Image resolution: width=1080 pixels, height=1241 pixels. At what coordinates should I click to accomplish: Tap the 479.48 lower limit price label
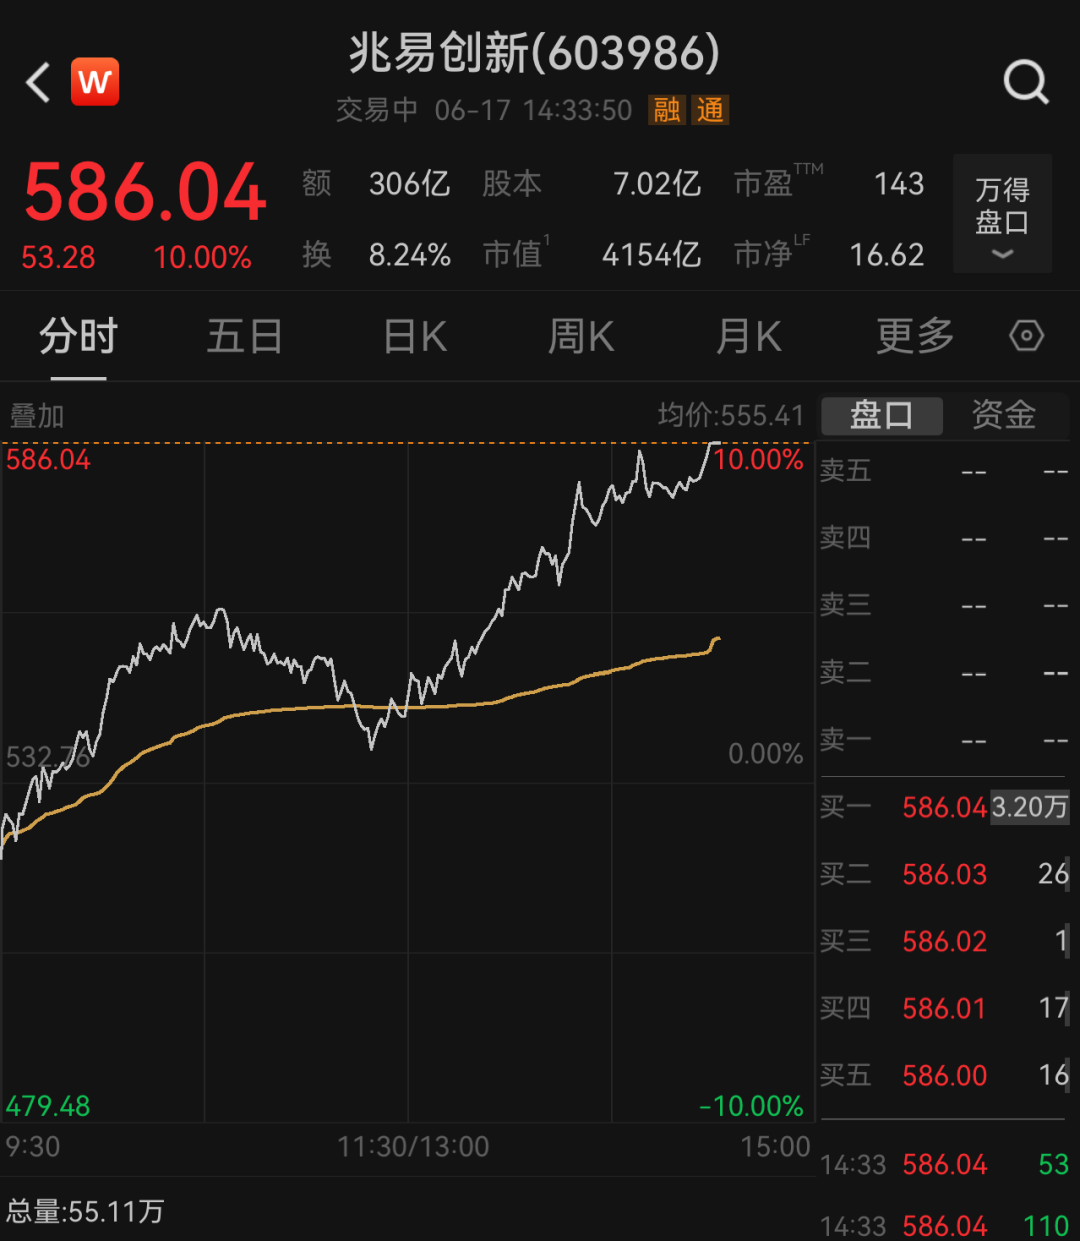48,1106
